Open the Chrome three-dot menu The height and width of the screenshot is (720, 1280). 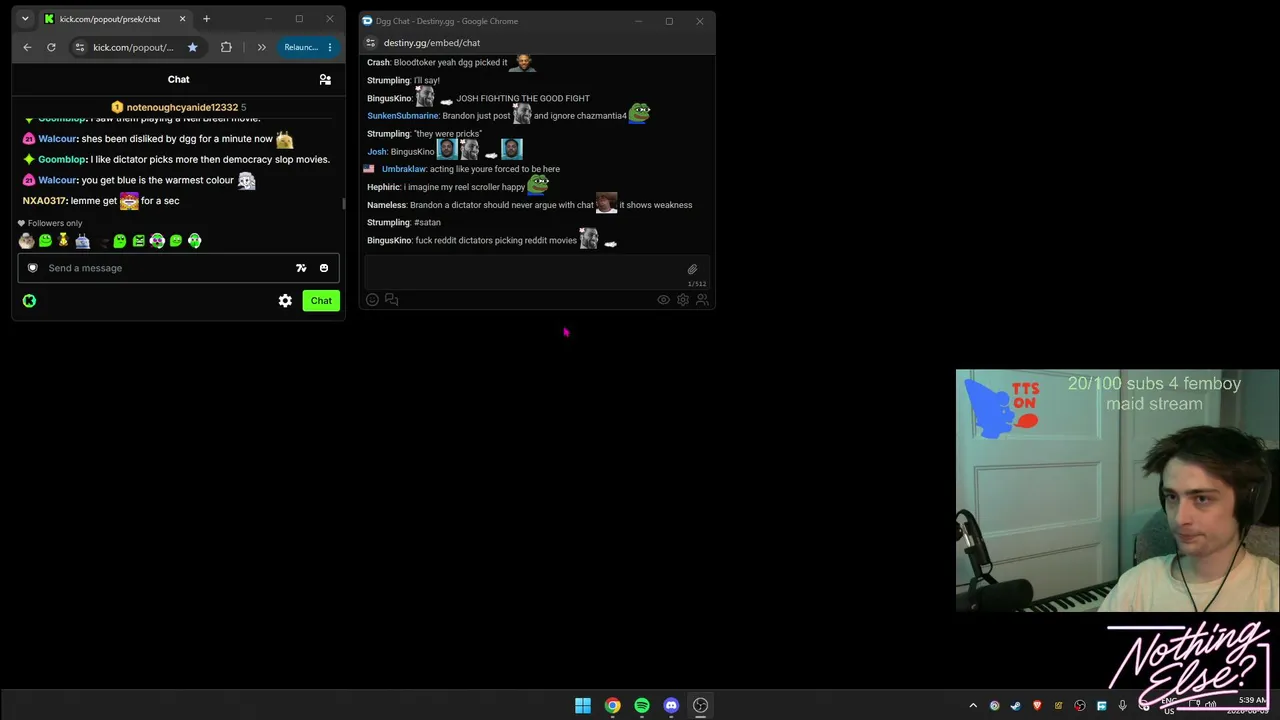330,47
